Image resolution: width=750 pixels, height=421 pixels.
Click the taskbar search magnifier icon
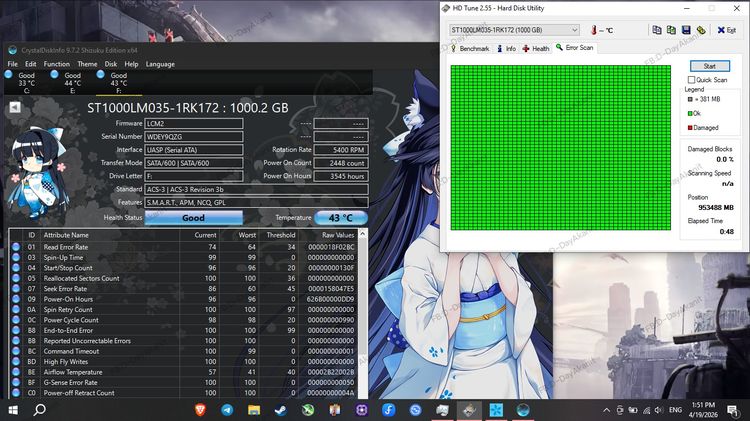[x=40, y=410]
